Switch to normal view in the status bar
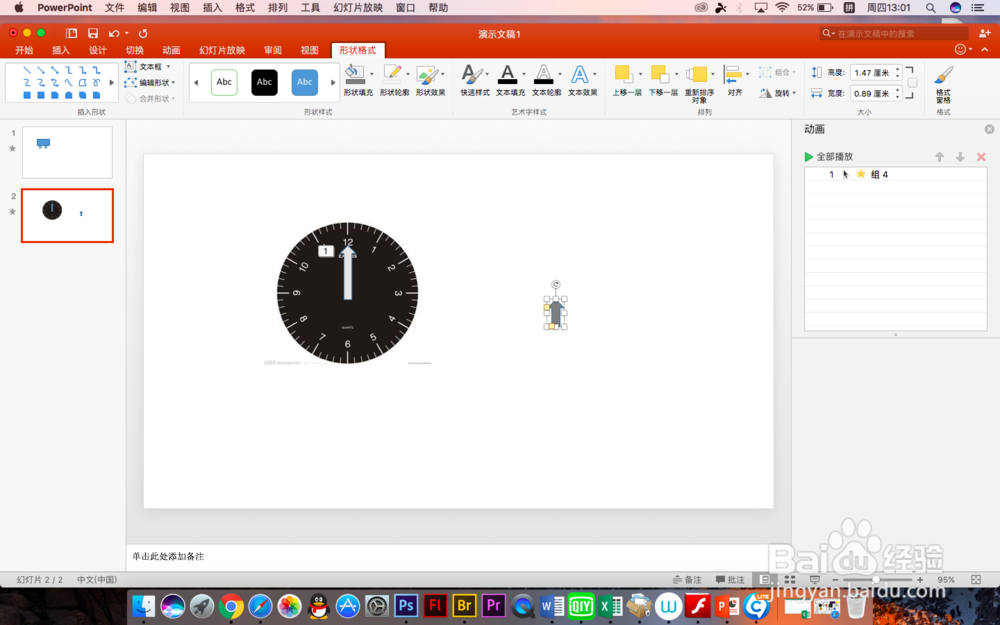Screen dimensions: 1000x625 765,580
